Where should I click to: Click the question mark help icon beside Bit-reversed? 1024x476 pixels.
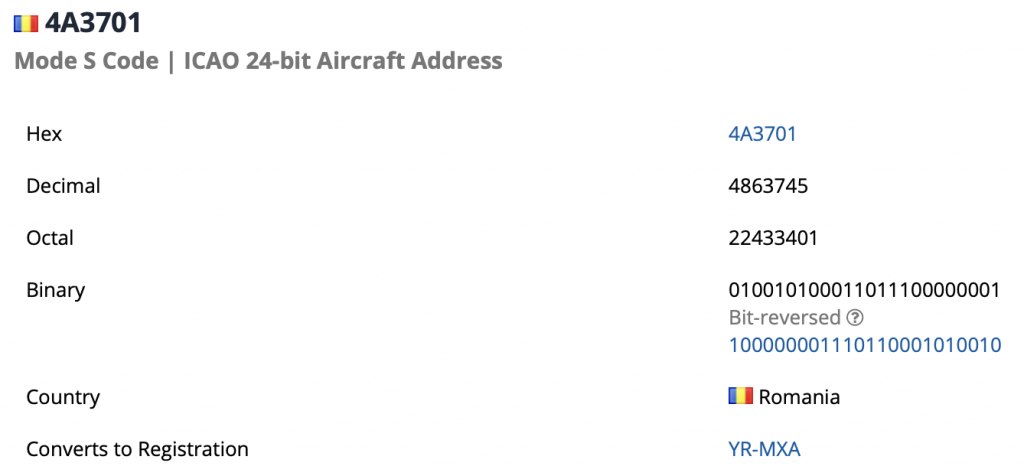tap(855, 318)
